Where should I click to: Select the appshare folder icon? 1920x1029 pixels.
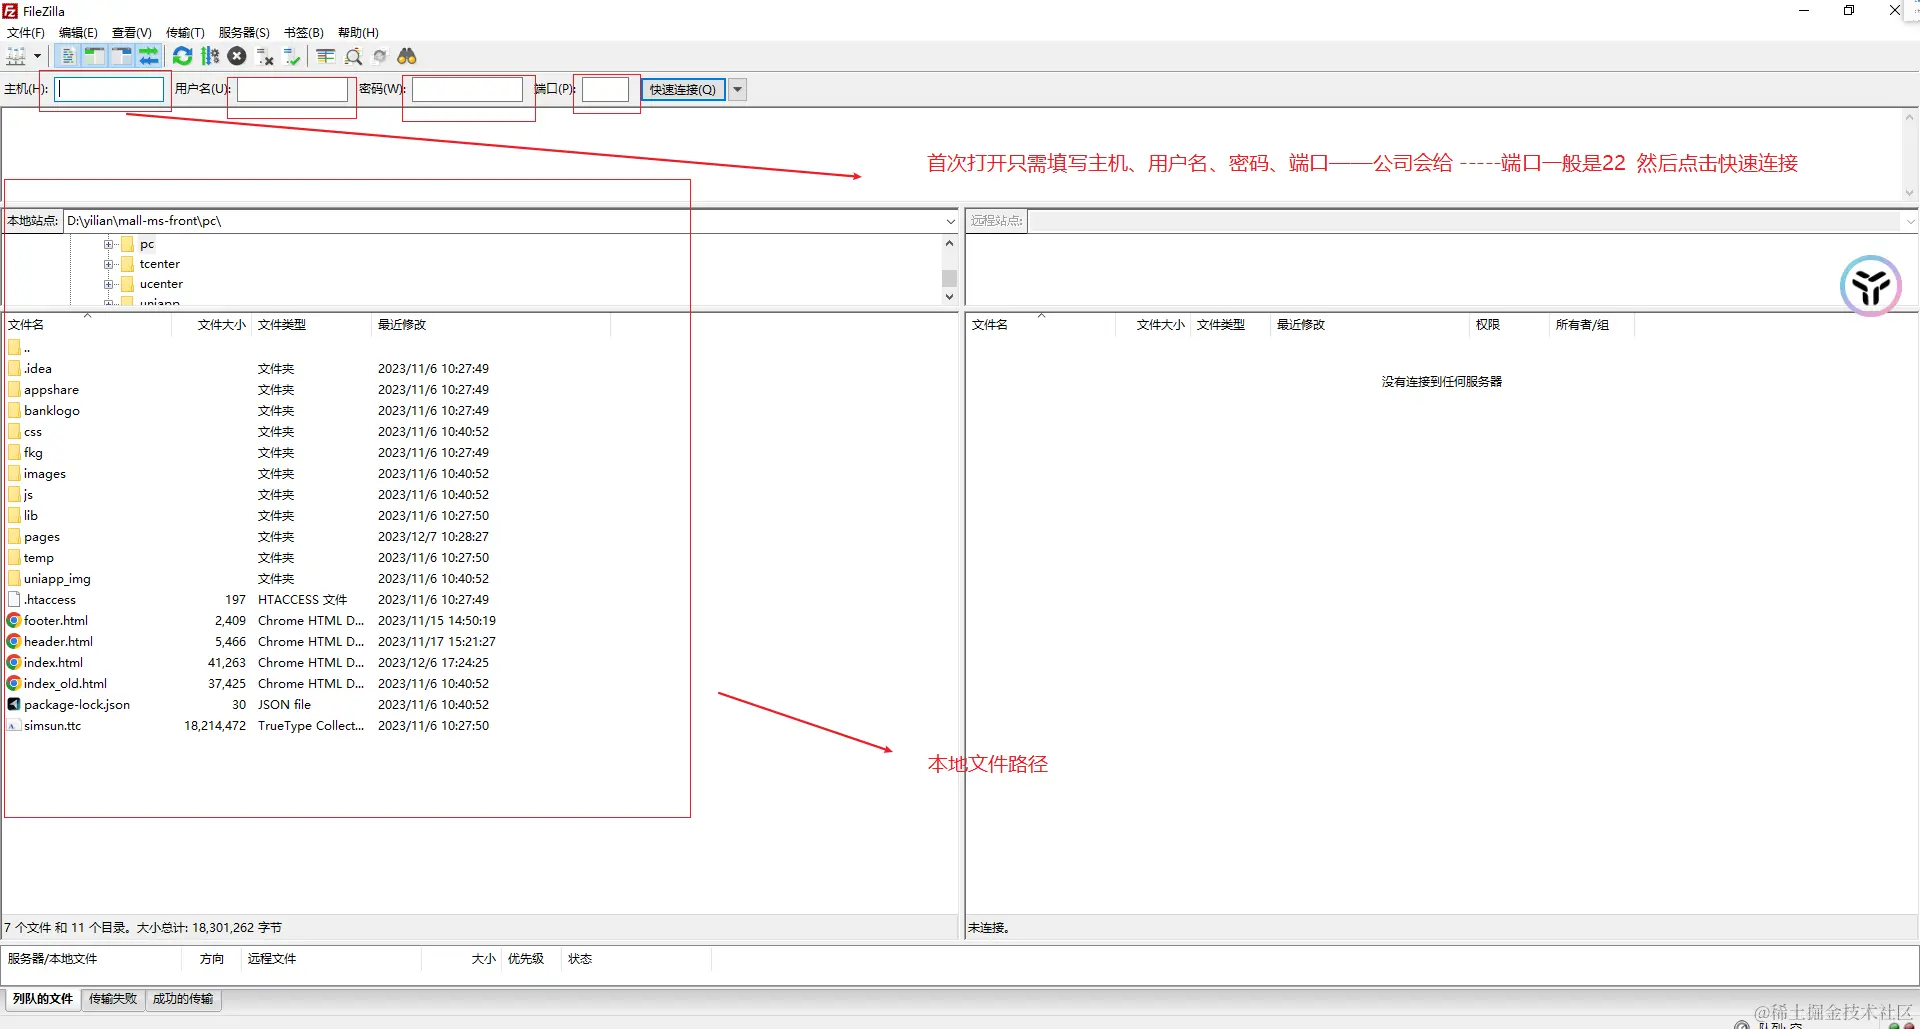(x=14, y=390)
